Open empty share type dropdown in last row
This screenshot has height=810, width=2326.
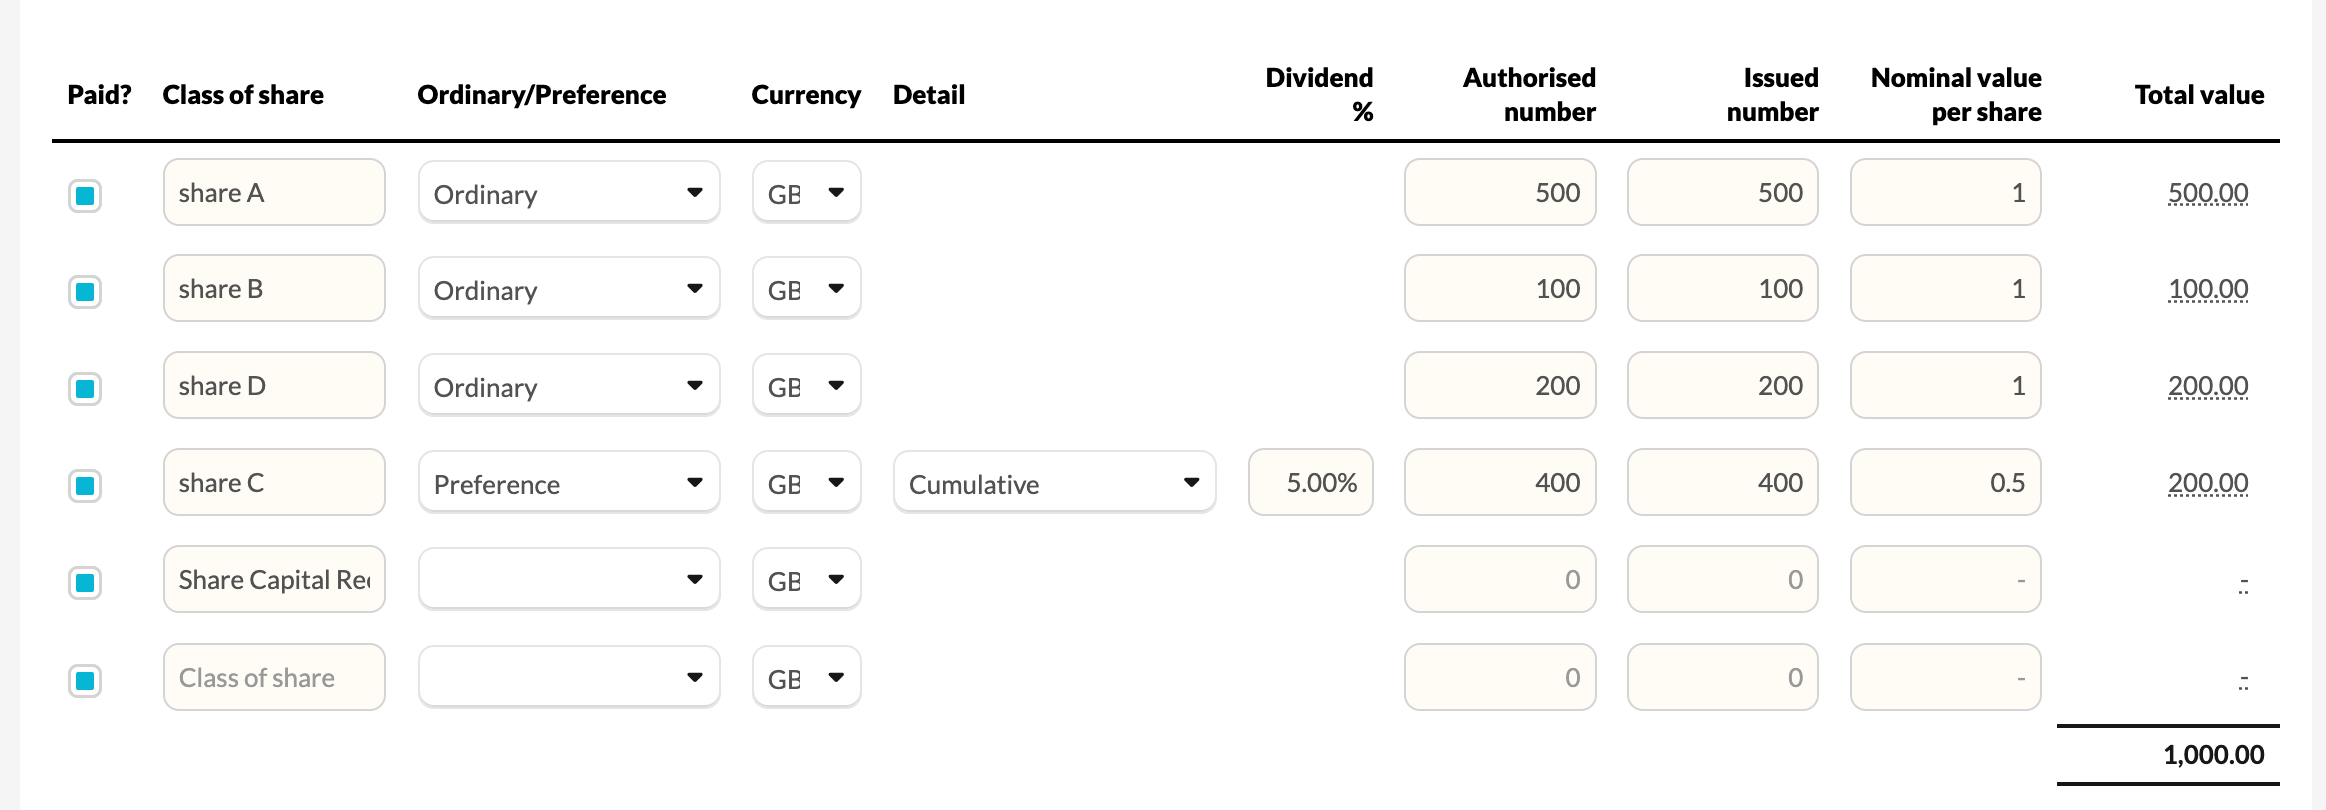[x=569, y=677]
